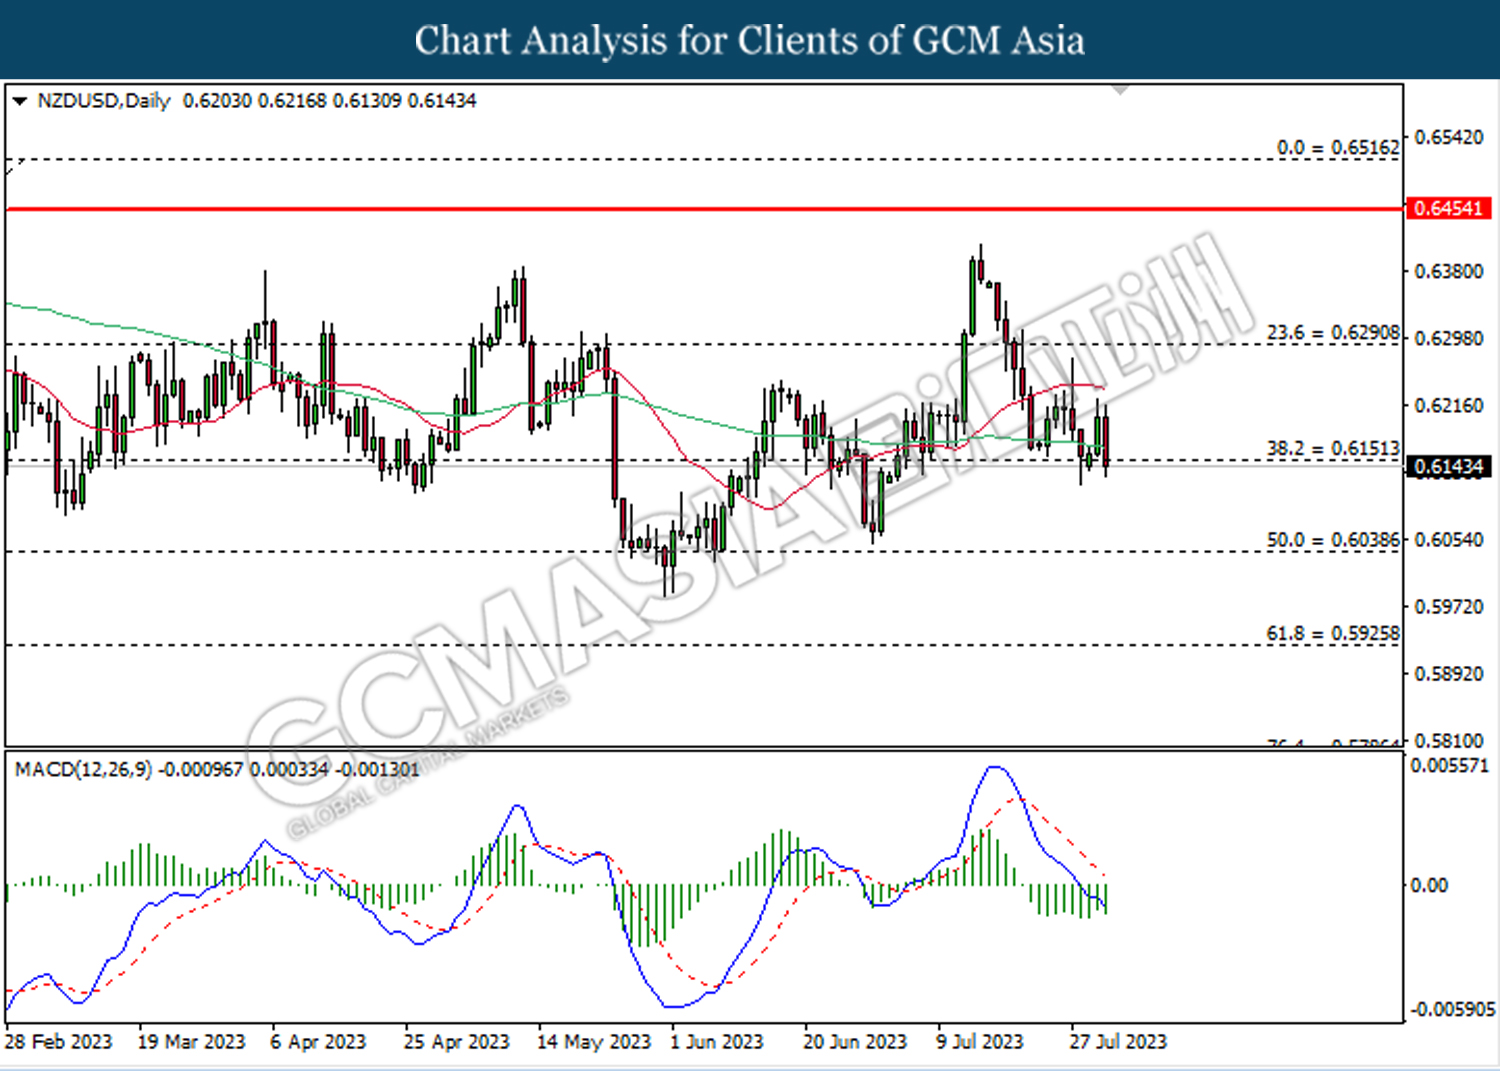The height and width of the screenshot is (1071, 1500).
Task: Click the 28 Feb 2023 date label
Action: (x=58, y=1042)
